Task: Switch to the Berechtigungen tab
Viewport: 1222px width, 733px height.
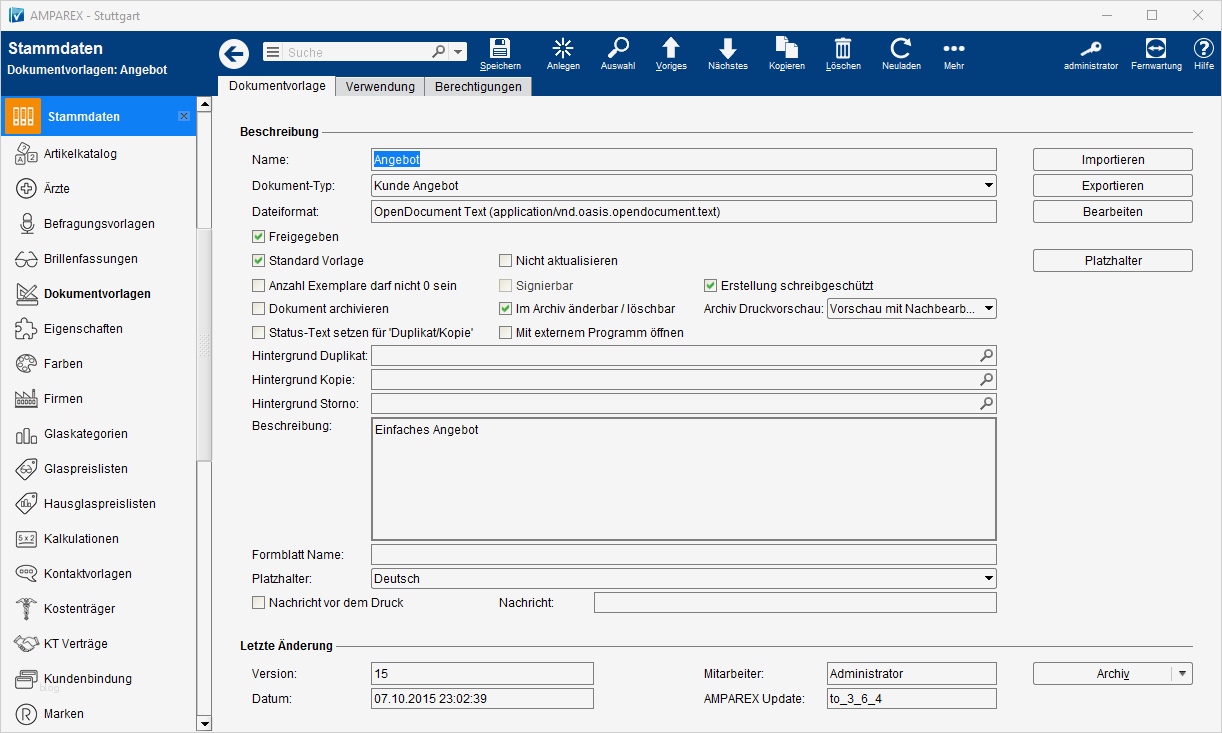Action: click(478, 87)
